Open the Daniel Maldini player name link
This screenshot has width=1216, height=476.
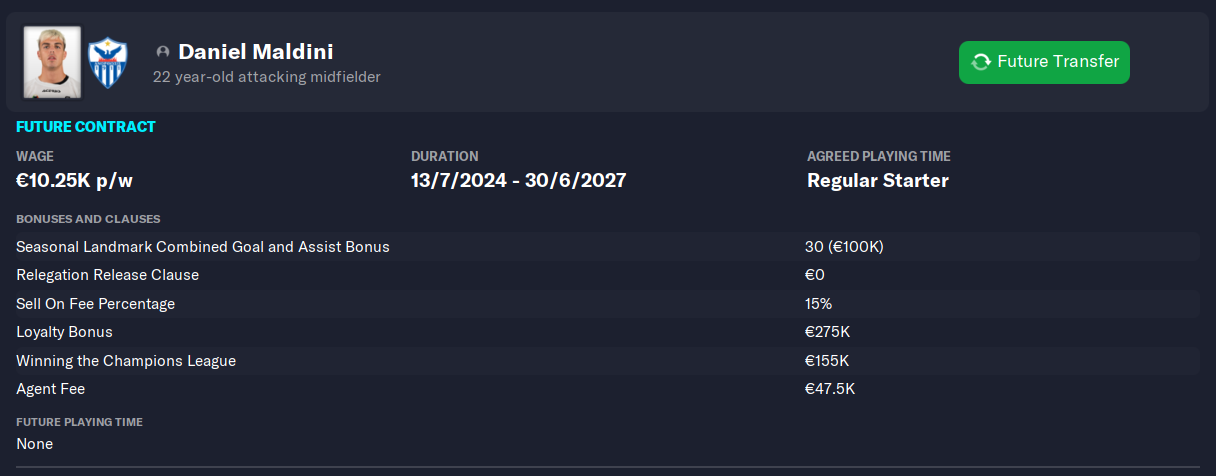click(x=256, y=52)
